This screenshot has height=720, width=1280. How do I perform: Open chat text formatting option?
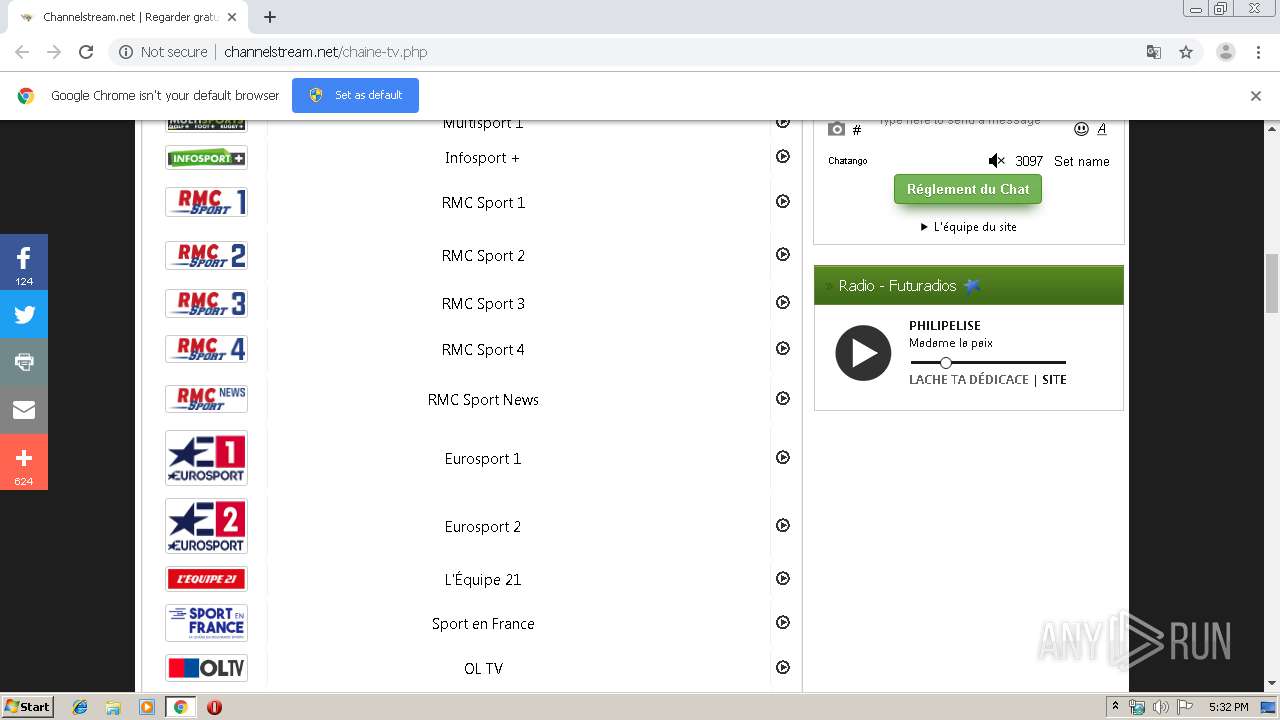1102,129
